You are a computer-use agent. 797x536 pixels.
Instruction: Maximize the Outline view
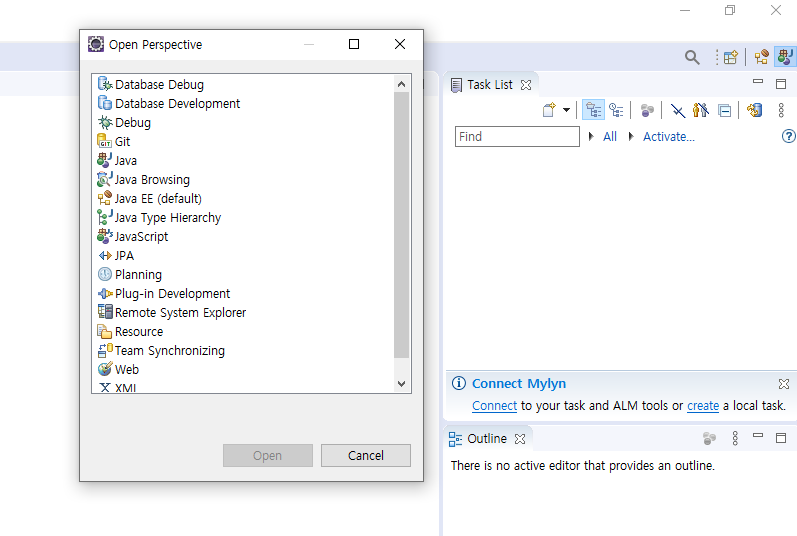[781, 438]
